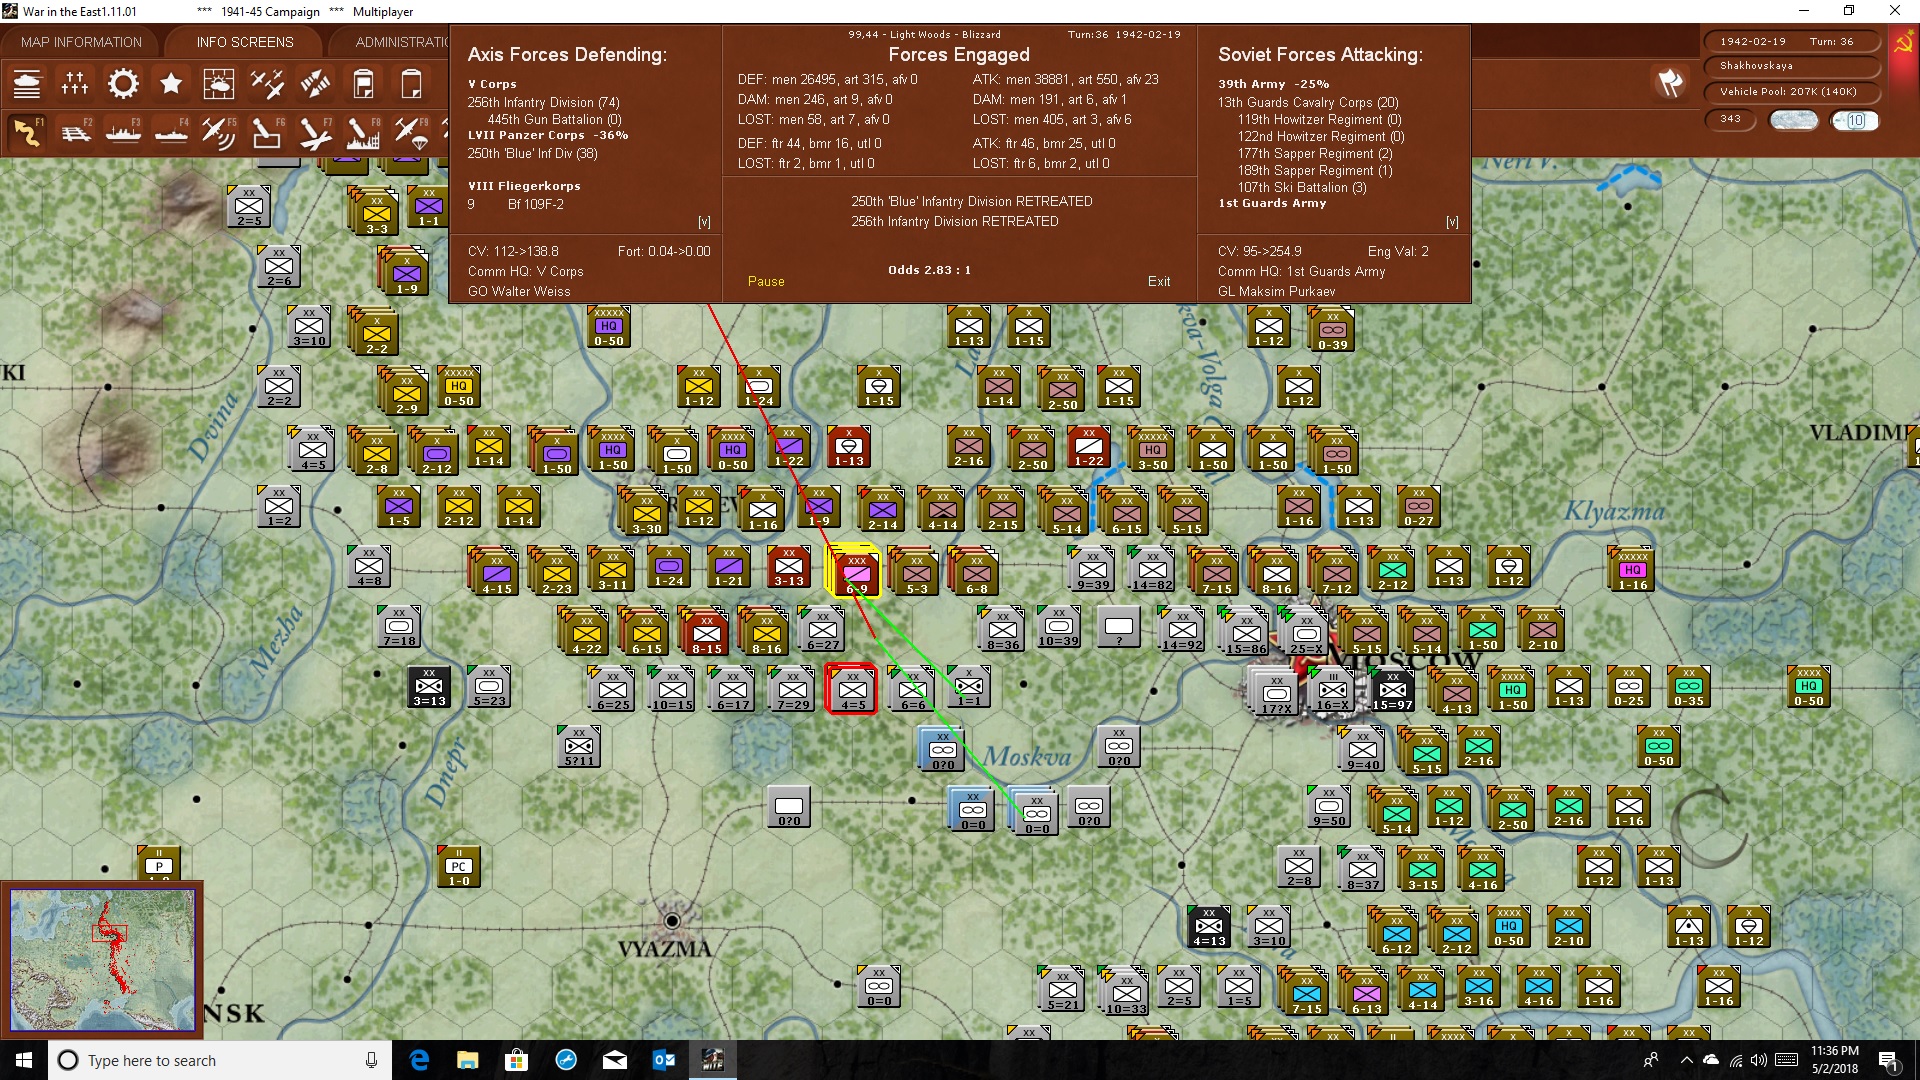Open the weather map icon
The width and height of the screenshot is (1920, 1080).
(x=219, y=84)
